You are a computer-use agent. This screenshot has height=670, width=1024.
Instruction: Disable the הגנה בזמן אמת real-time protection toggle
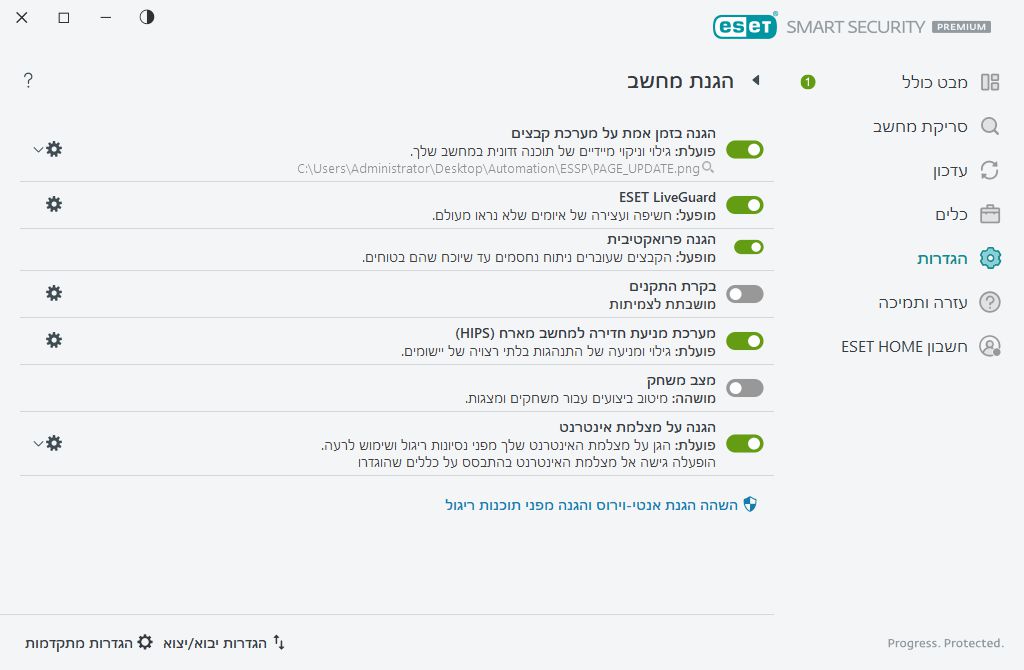pos(746,148)
